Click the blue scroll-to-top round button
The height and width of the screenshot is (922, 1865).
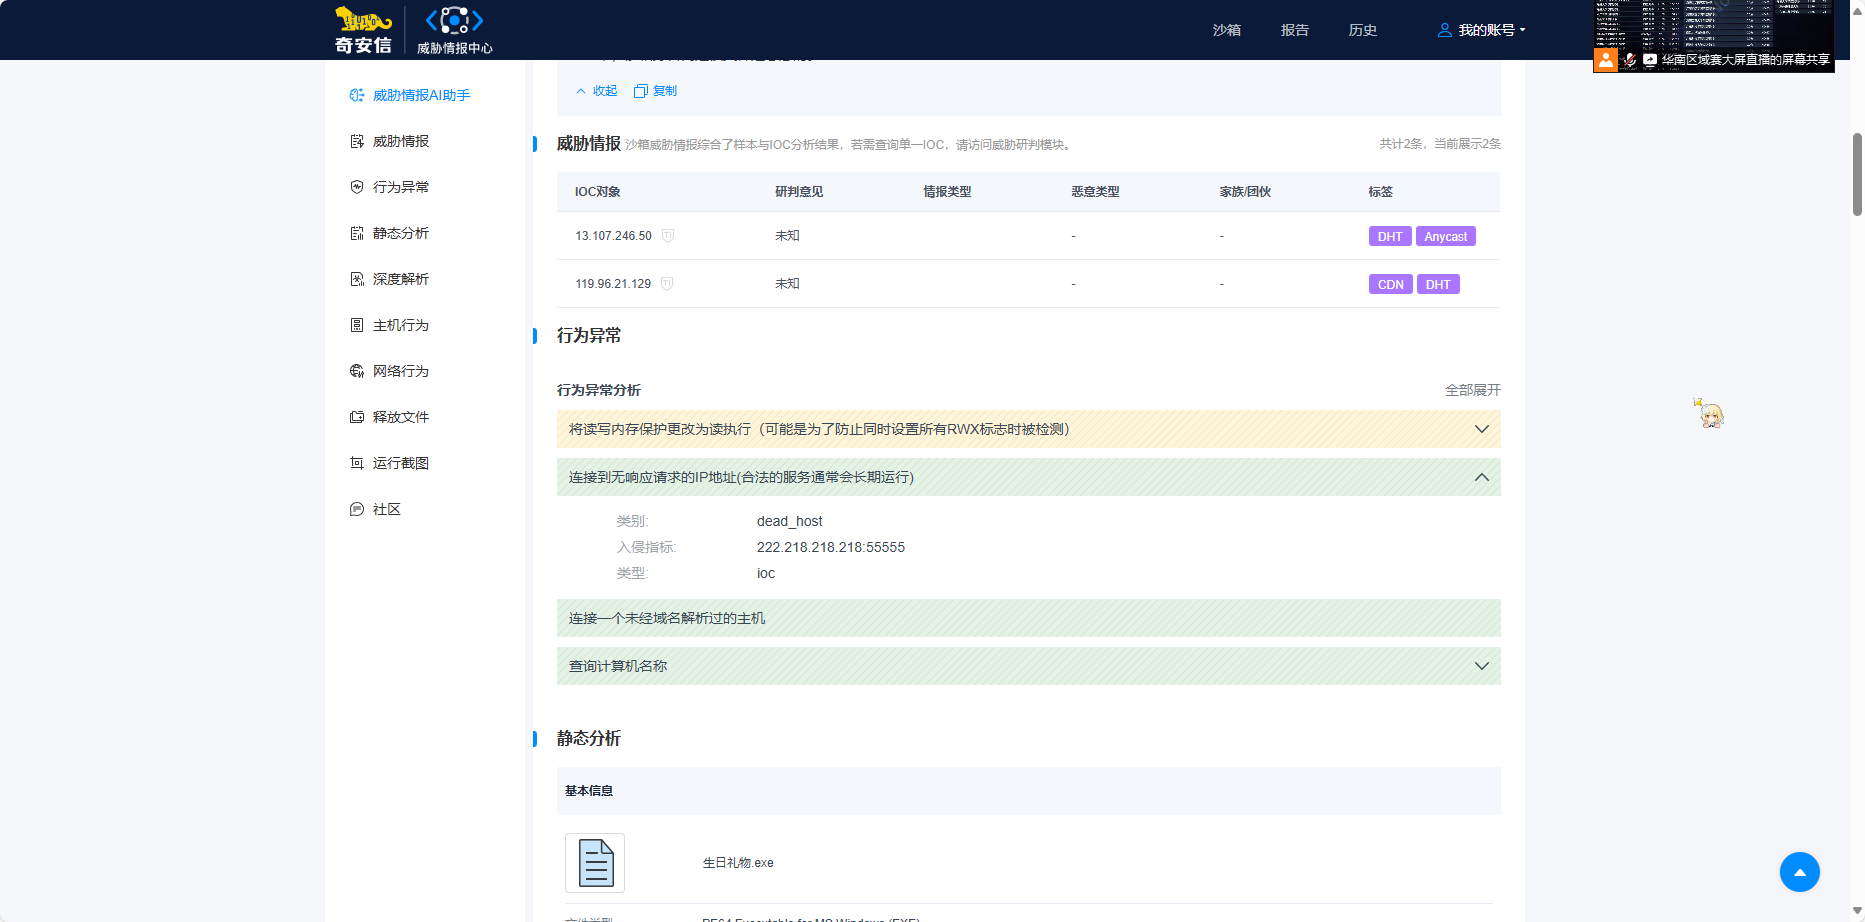point(1799,872)
